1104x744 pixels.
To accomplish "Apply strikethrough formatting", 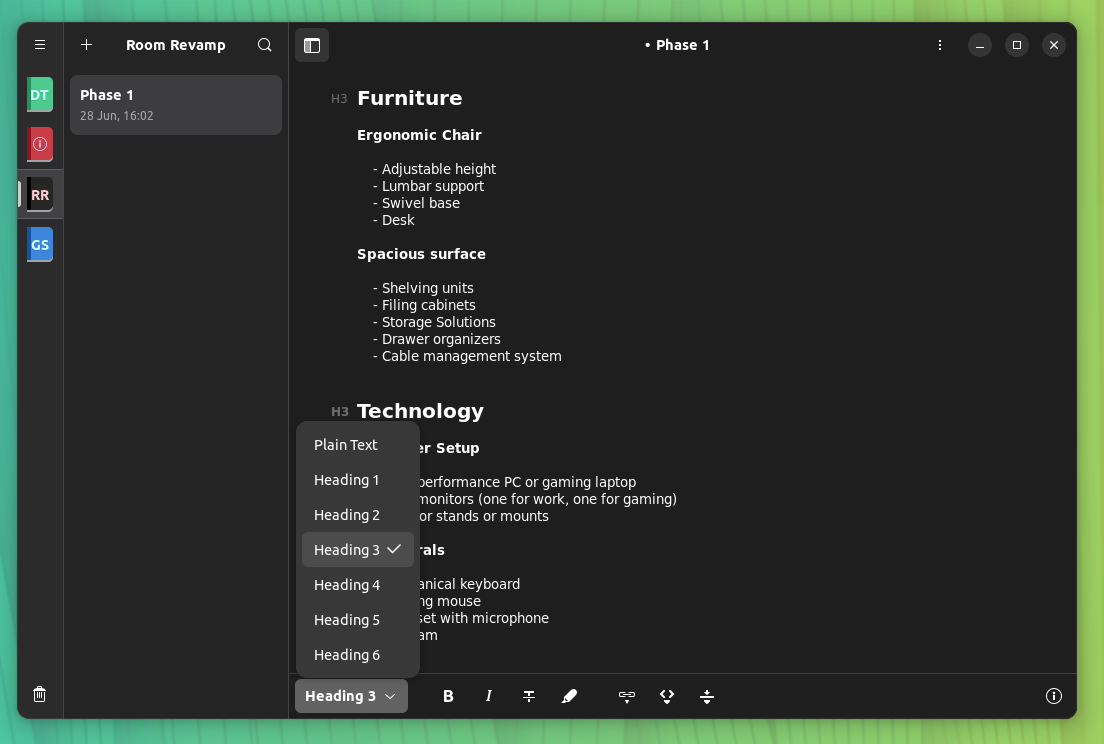I will point(529,696).
